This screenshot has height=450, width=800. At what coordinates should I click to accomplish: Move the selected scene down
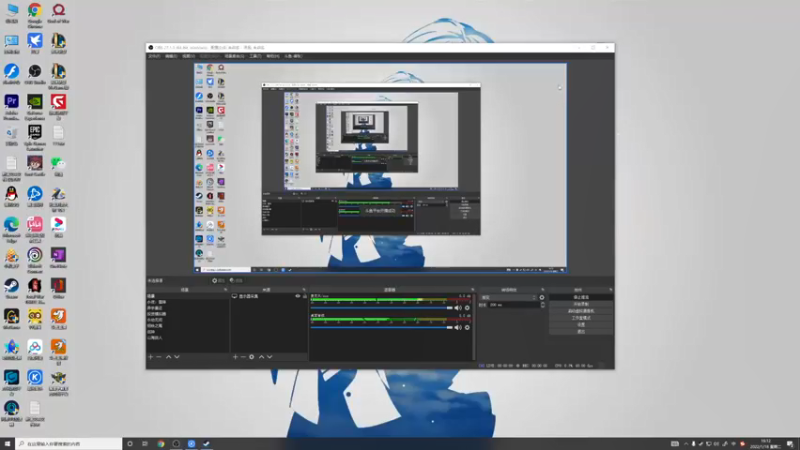tap(177, 357)
